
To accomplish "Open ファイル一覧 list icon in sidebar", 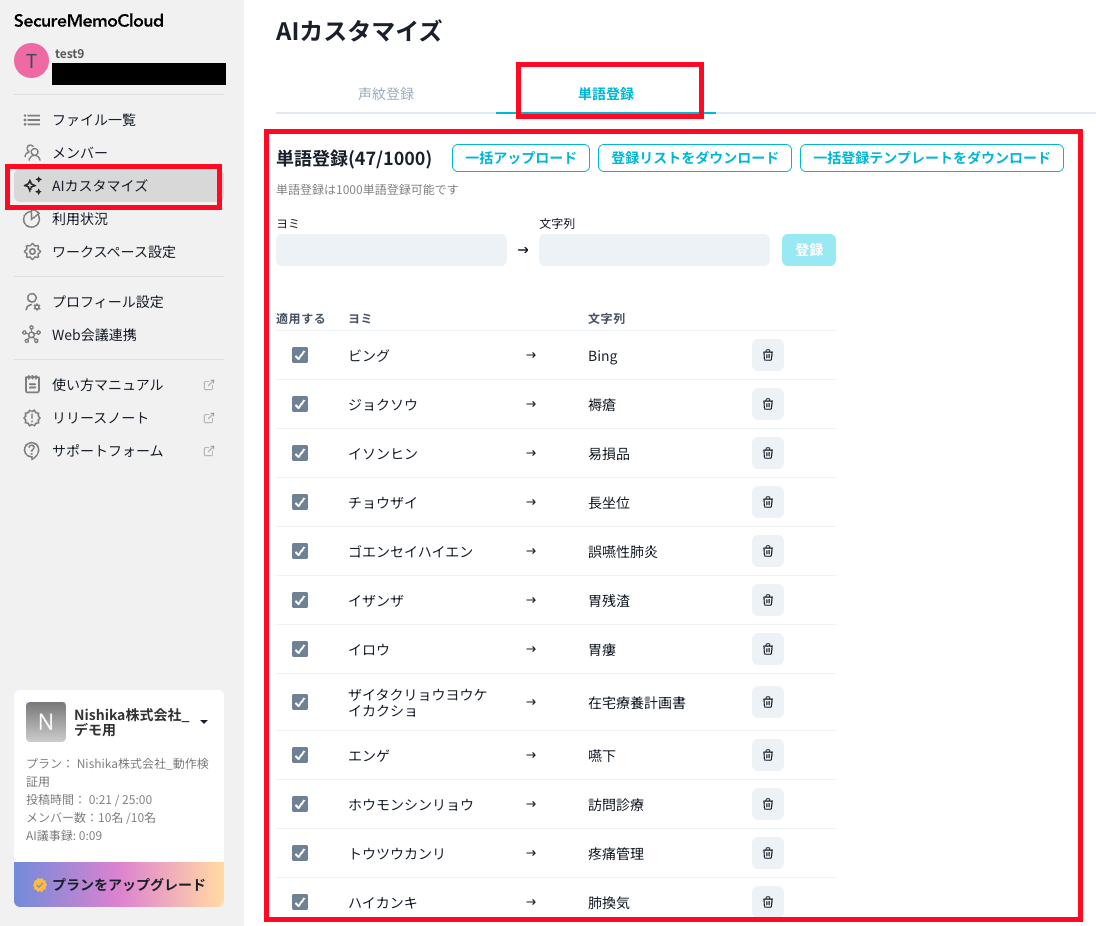I will pyautogui.click(x=32, y=120).
